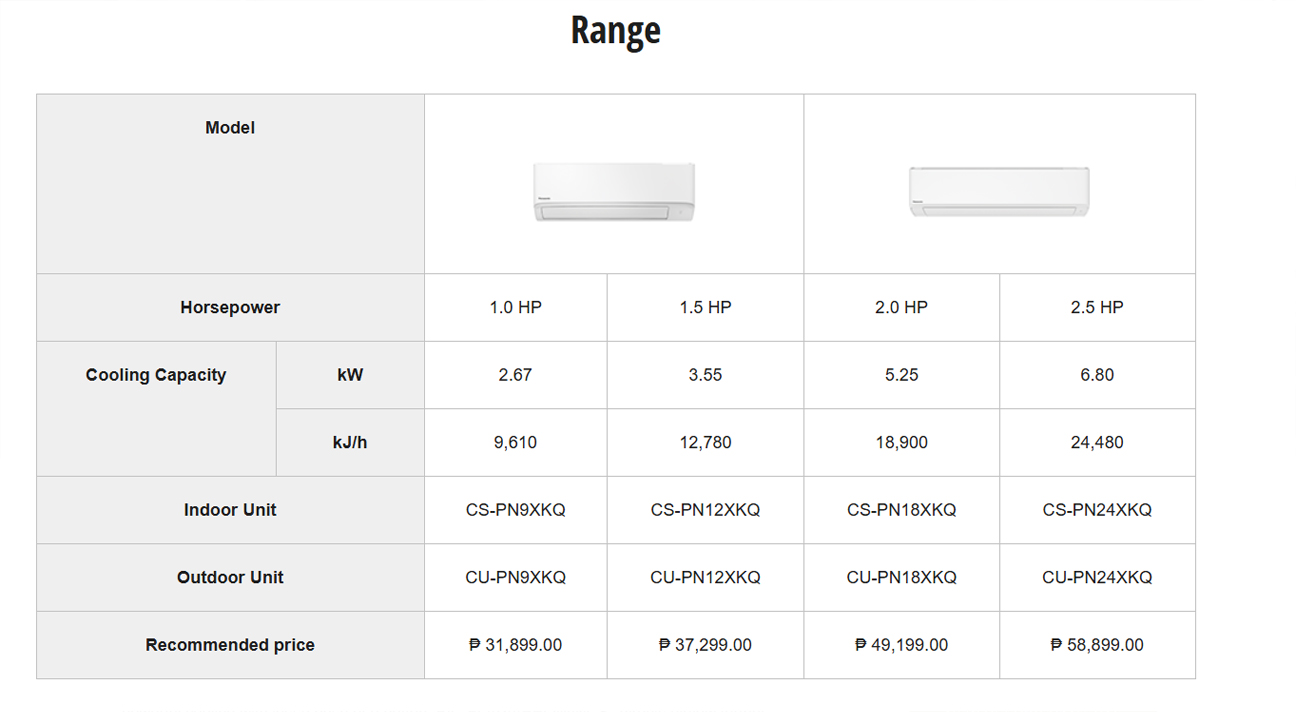Select indoor unit CS-PN24XKQ
The height and width of the screenshot is (712, 1296).
[1097, 510]
